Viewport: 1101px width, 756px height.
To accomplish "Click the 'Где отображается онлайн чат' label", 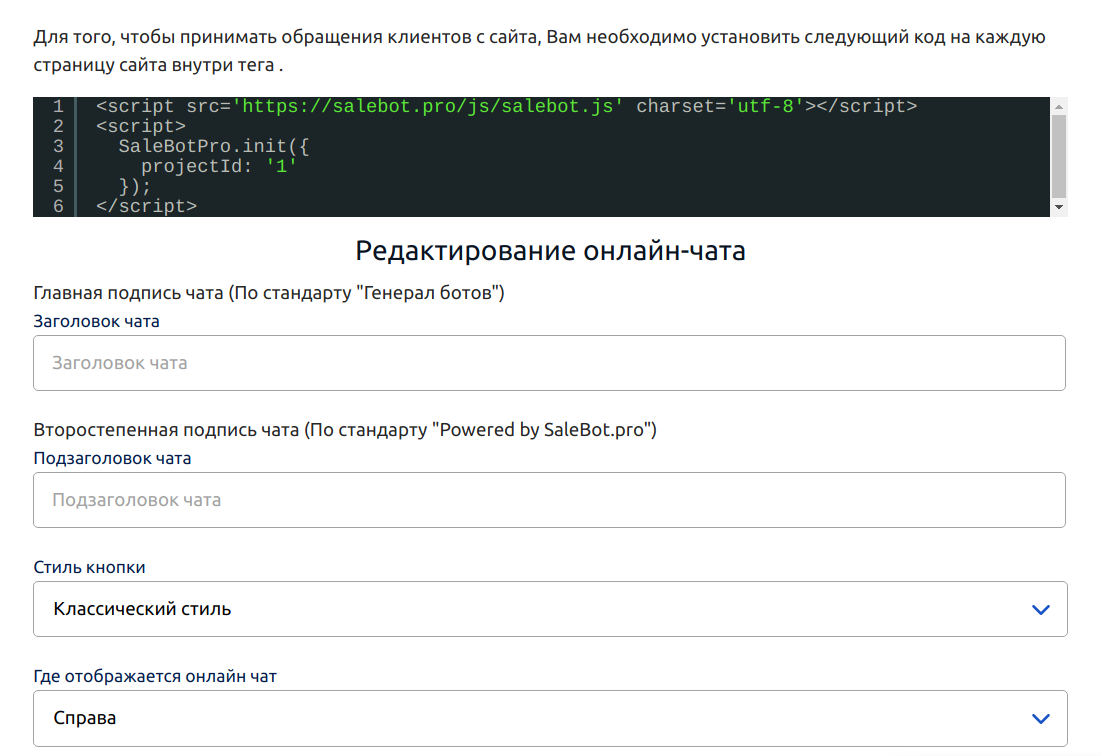I will pos(155,677).
